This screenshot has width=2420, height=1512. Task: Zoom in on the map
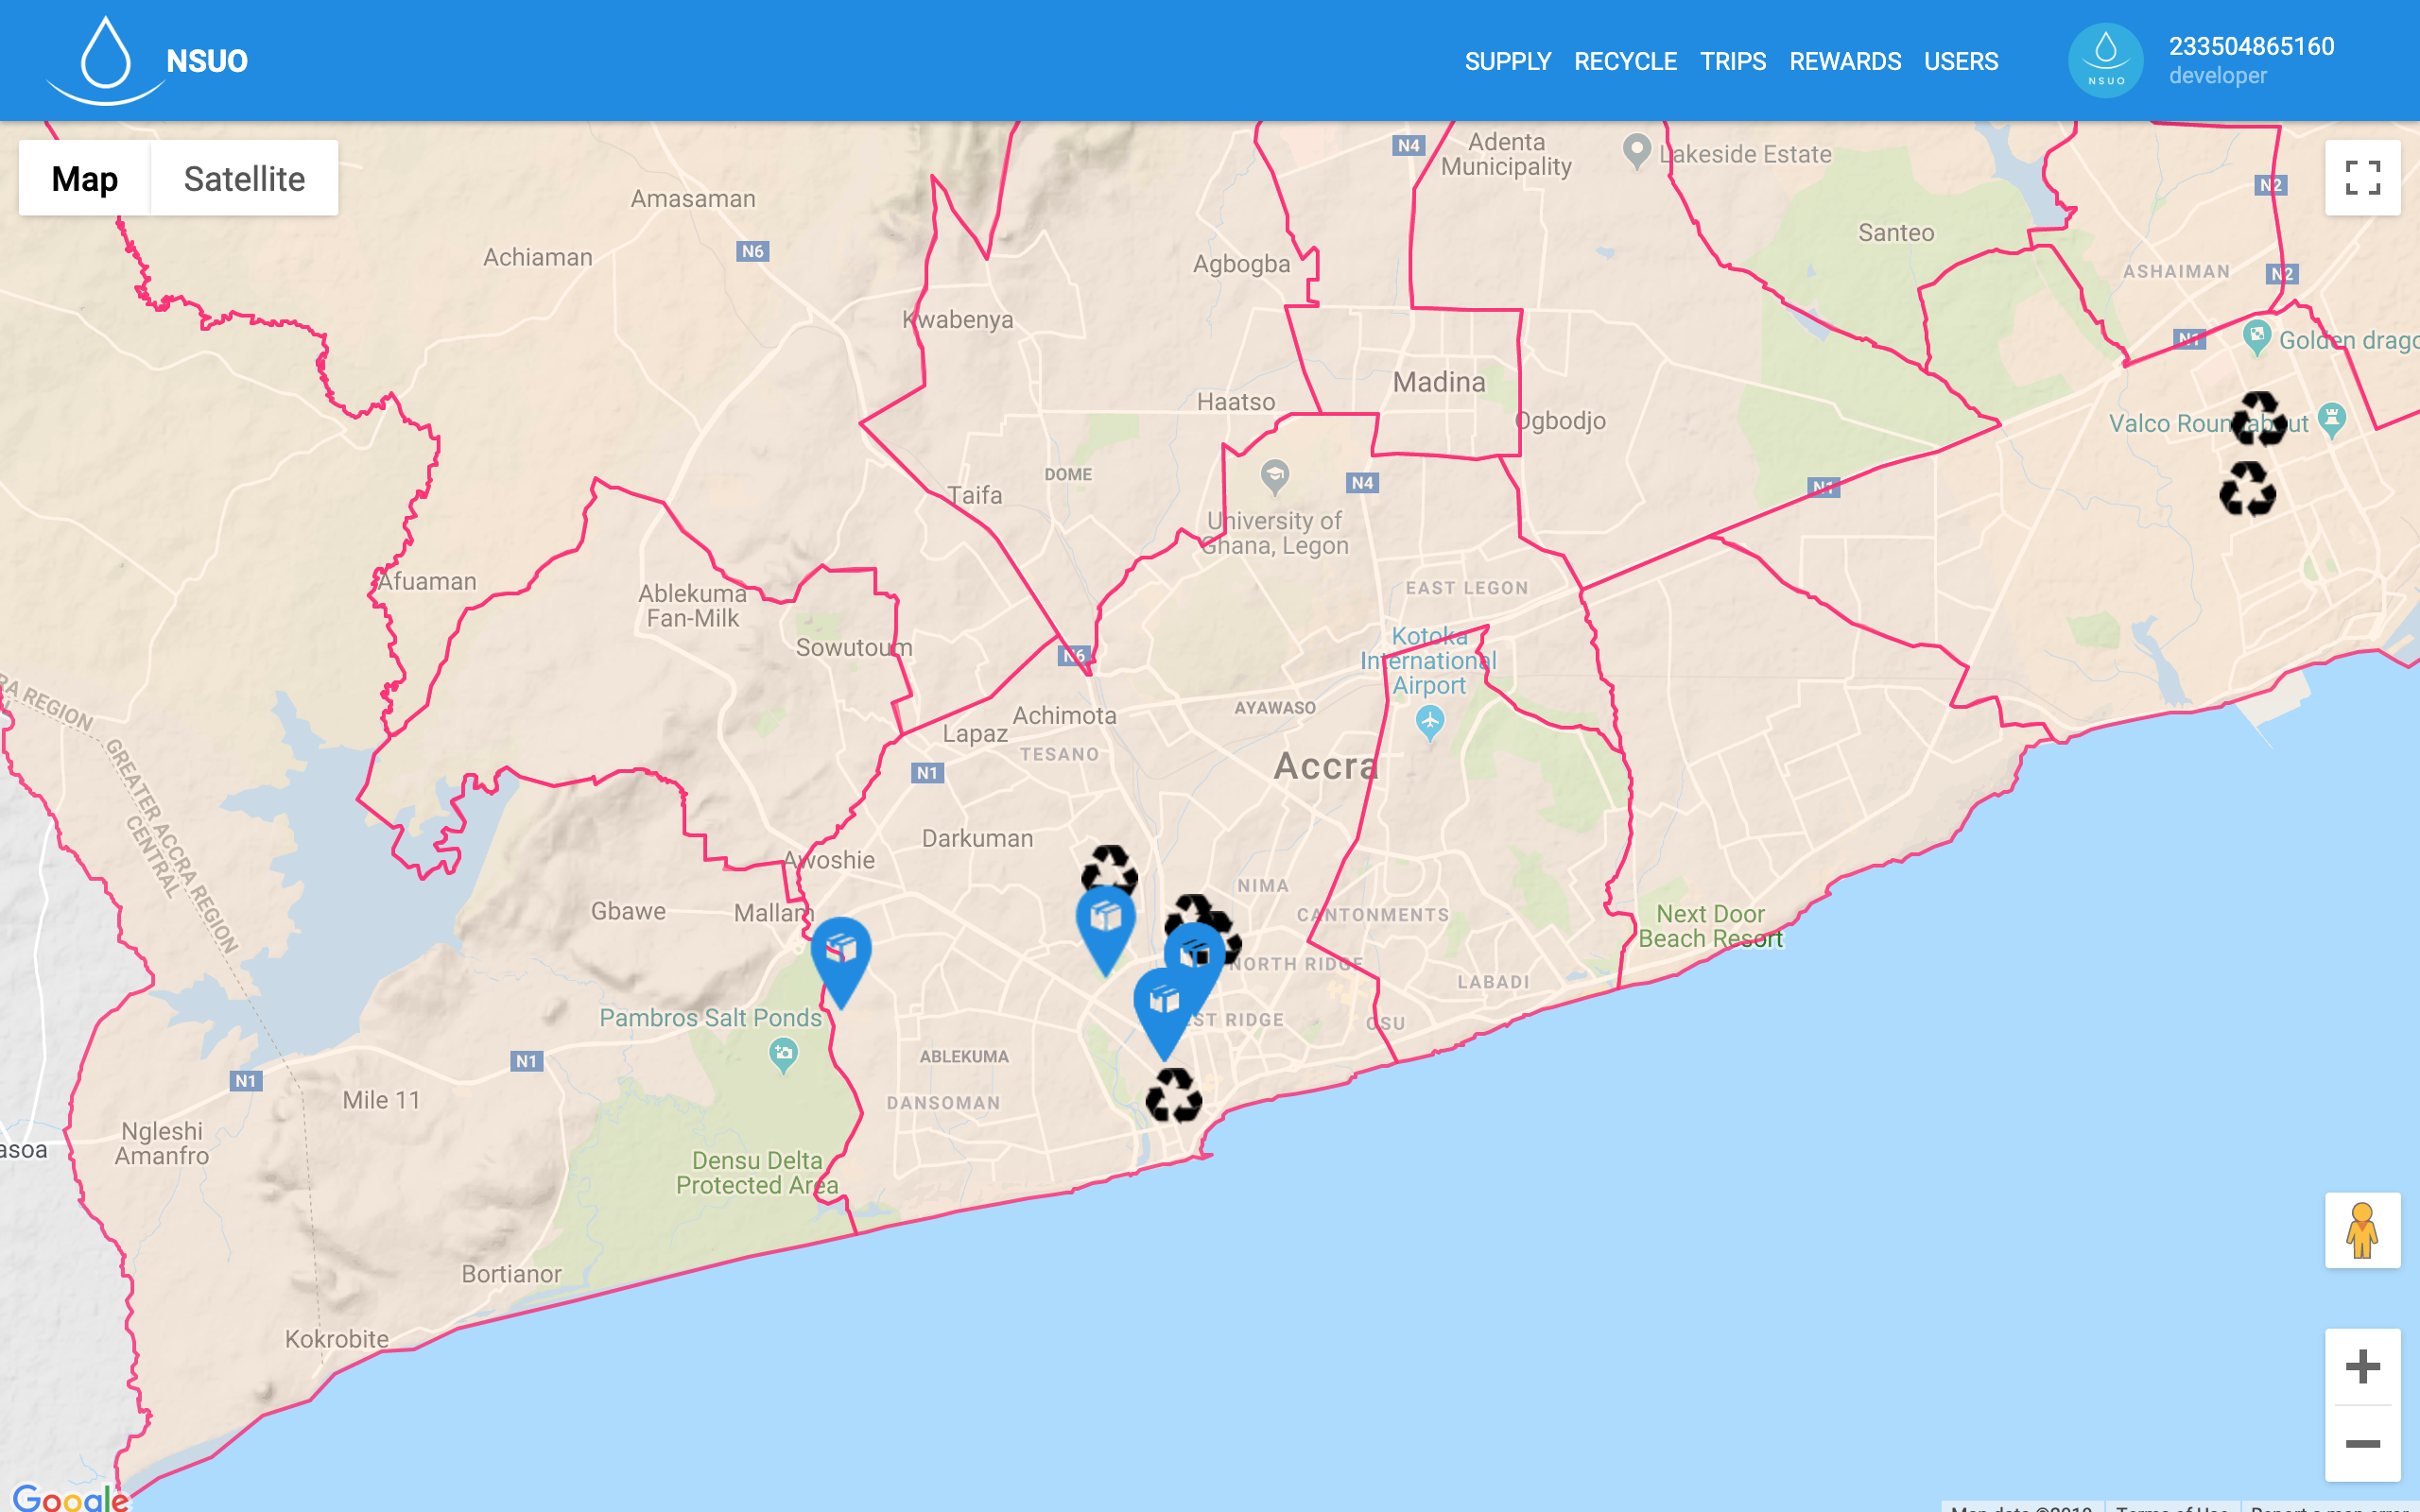click(x=2362, y=1366)
